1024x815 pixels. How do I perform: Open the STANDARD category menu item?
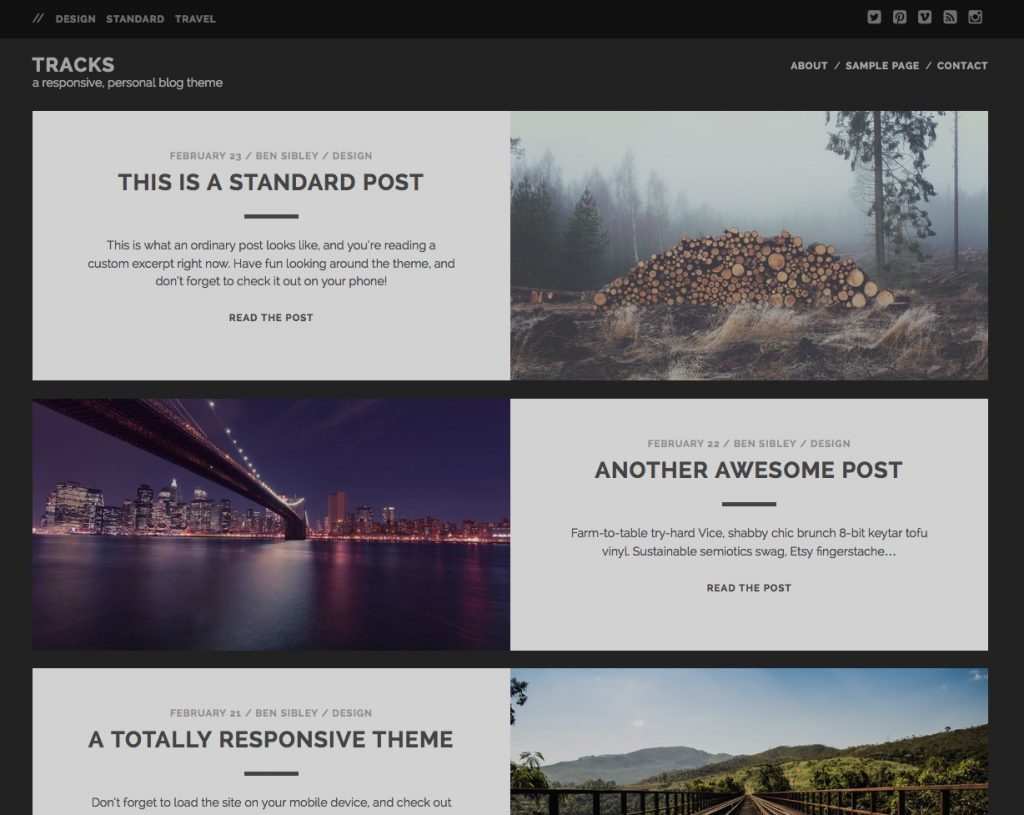click(135, 18)
